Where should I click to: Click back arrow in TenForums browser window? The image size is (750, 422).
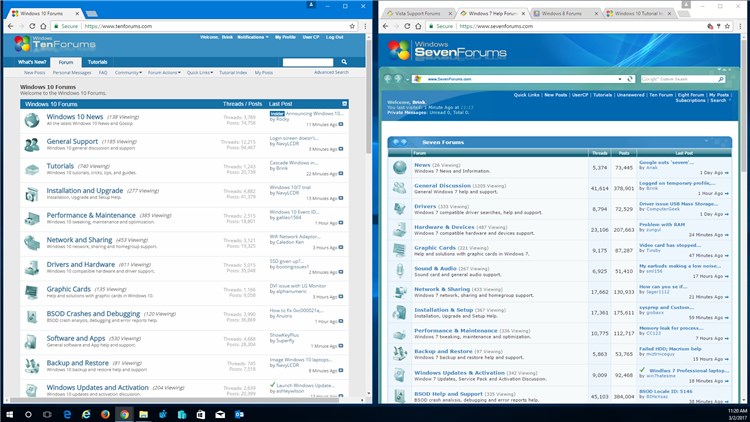(11, 26)
